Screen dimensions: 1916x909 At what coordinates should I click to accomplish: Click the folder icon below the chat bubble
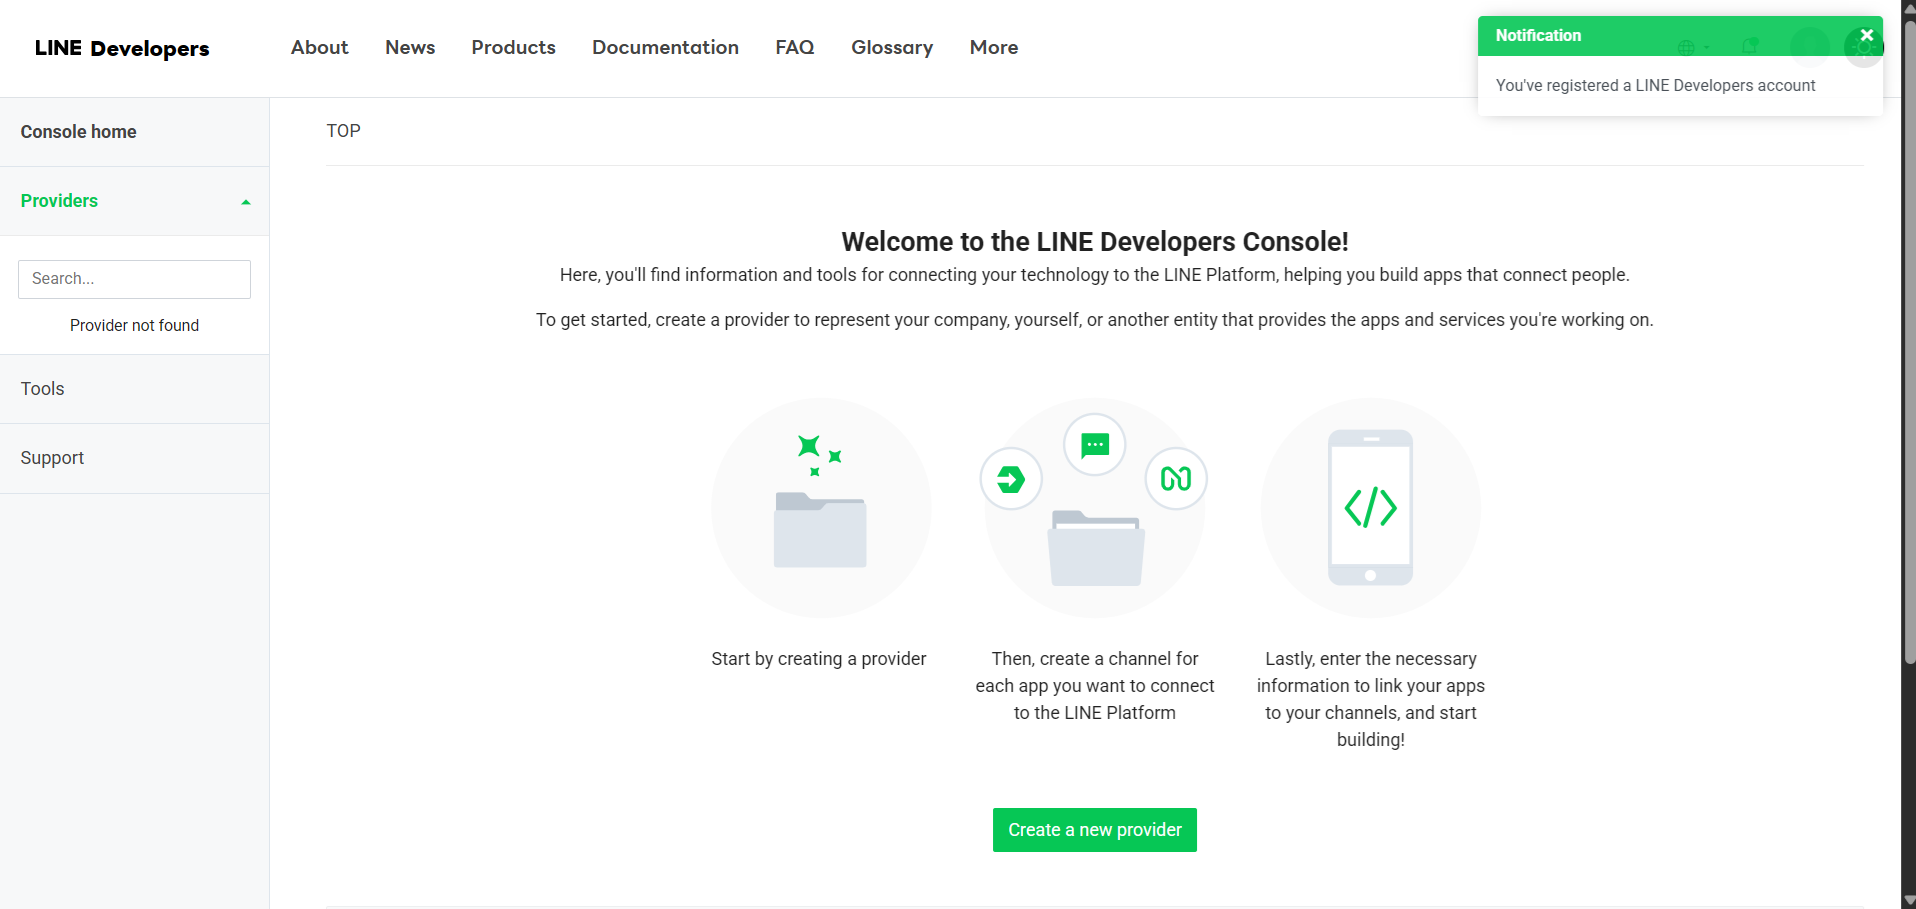click(1095, 548)
